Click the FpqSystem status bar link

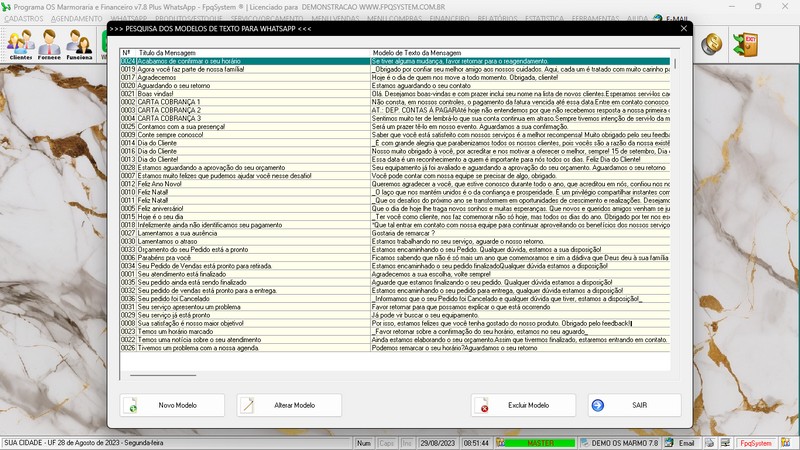(756, 443)
